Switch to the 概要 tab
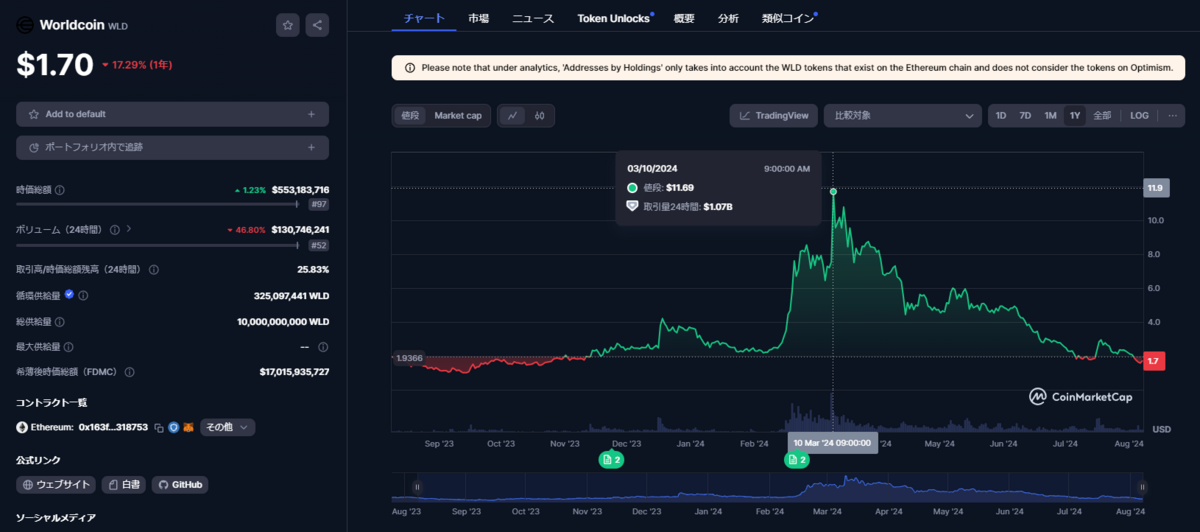This screenshot has height=532, width=1200. click(684, 18)
